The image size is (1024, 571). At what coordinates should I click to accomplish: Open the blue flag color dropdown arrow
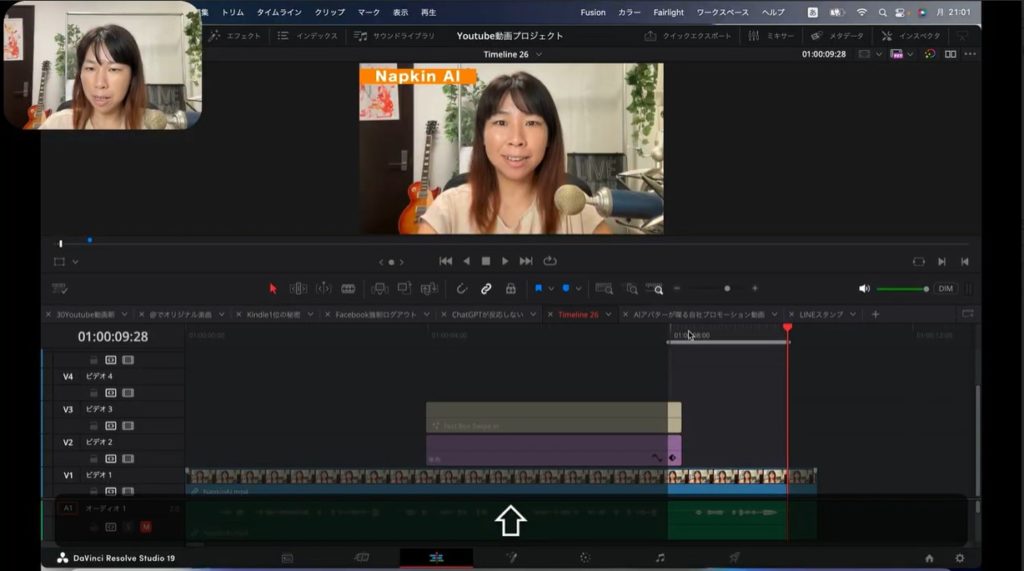tap(551, 289)
